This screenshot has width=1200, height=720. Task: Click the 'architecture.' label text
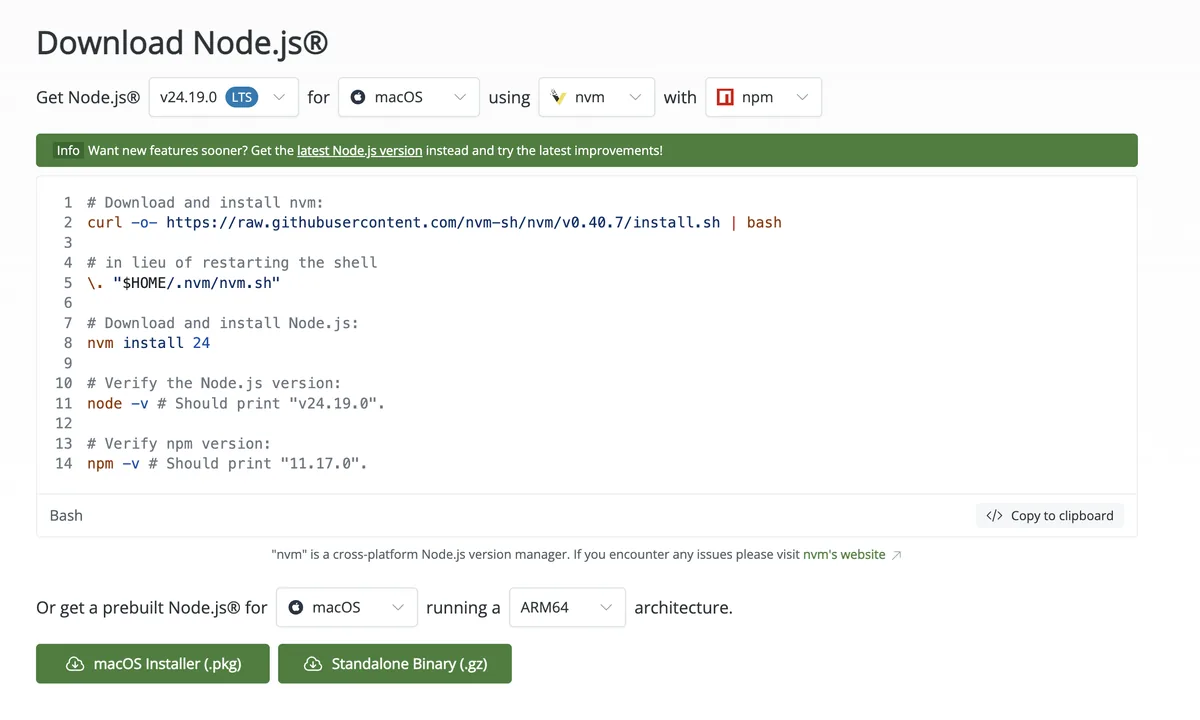click(683, 607)
